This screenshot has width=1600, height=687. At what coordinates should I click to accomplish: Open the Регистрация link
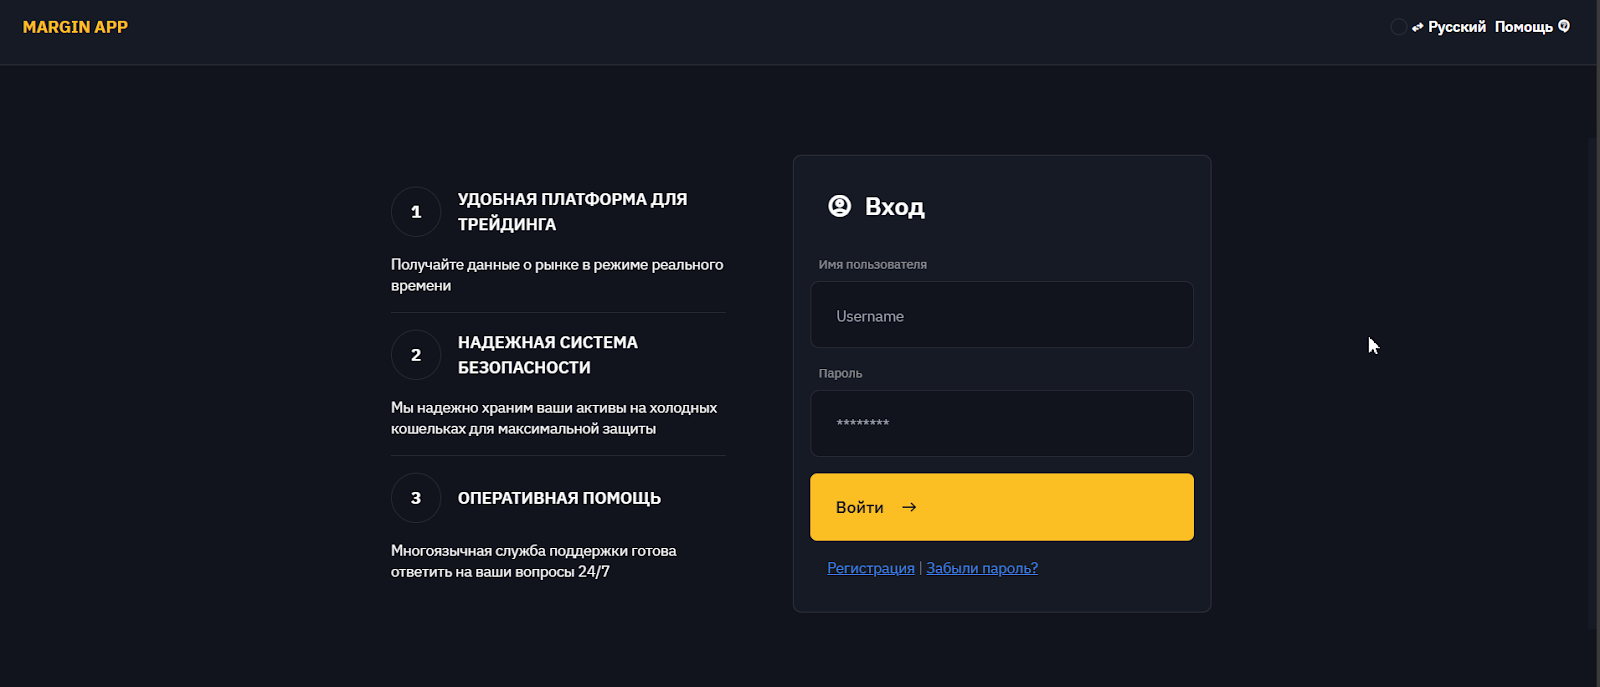(869, 567)
